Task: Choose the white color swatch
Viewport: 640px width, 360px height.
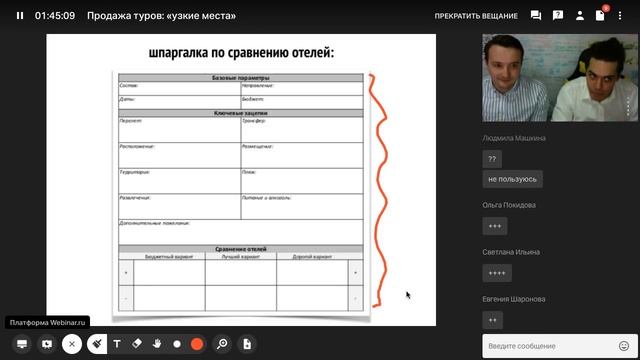Action: pos(177,344)
